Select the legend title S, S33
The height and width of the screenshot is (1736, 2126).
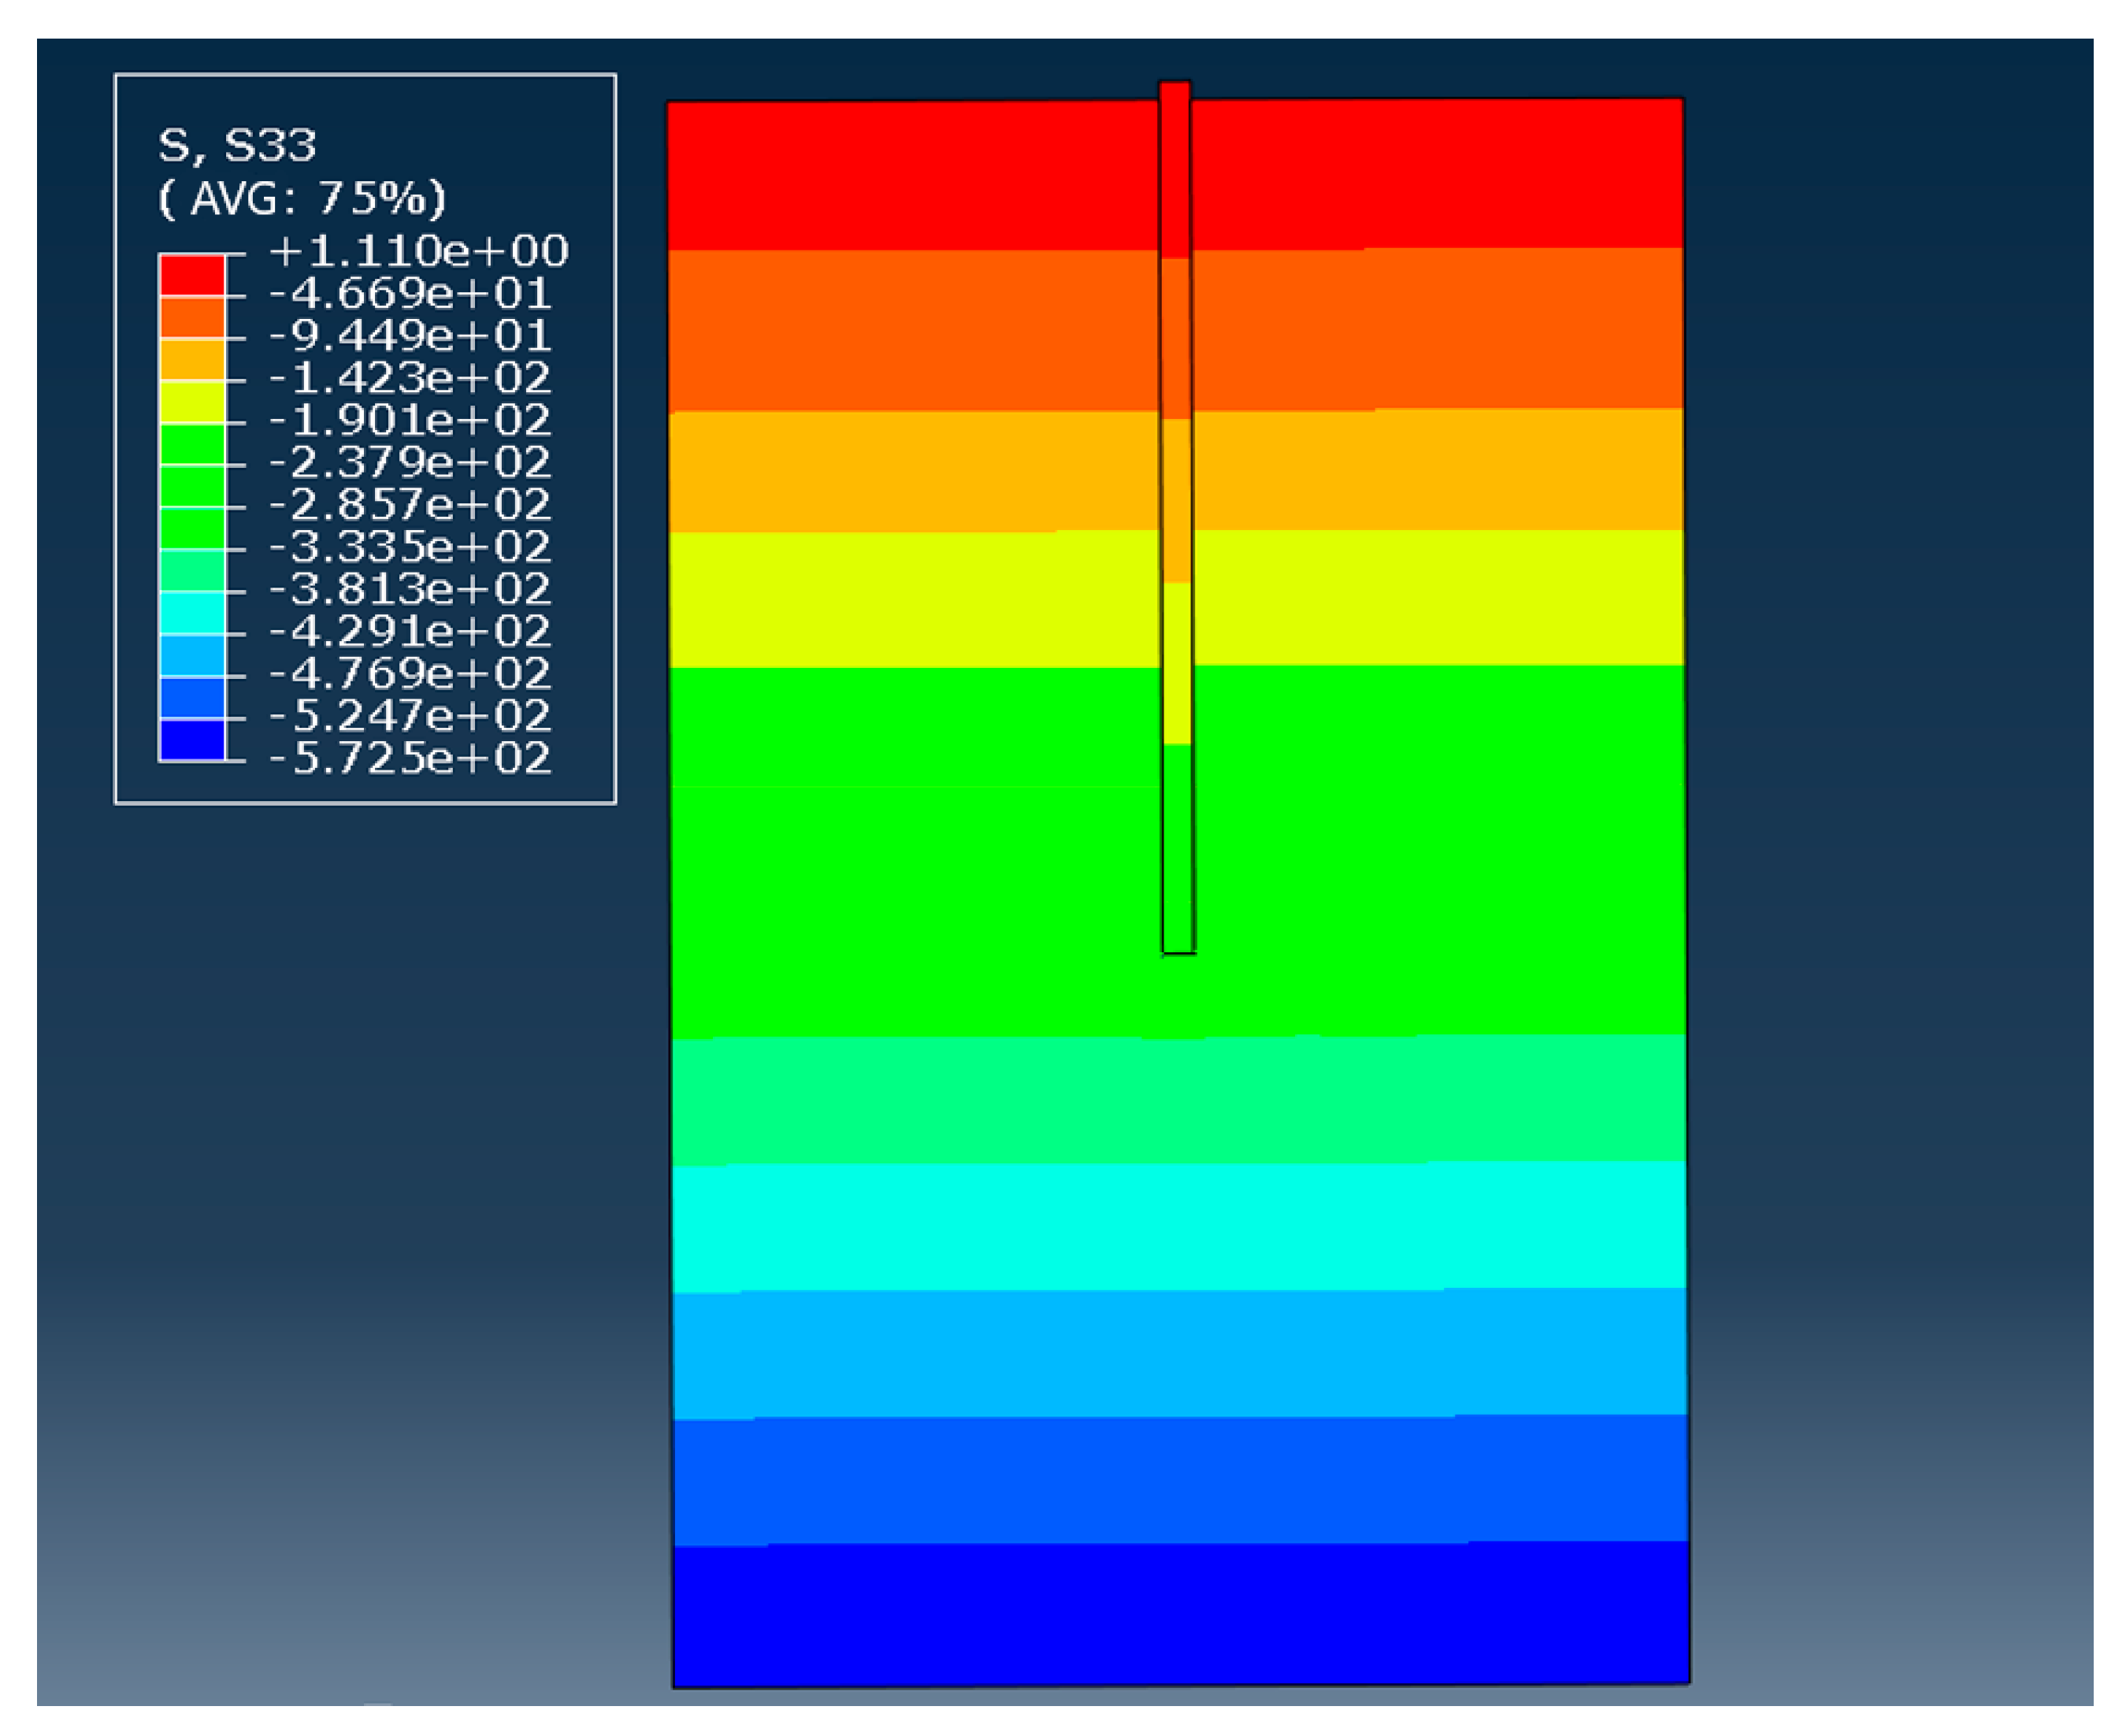pyautogui.click(x=237, y=146)
